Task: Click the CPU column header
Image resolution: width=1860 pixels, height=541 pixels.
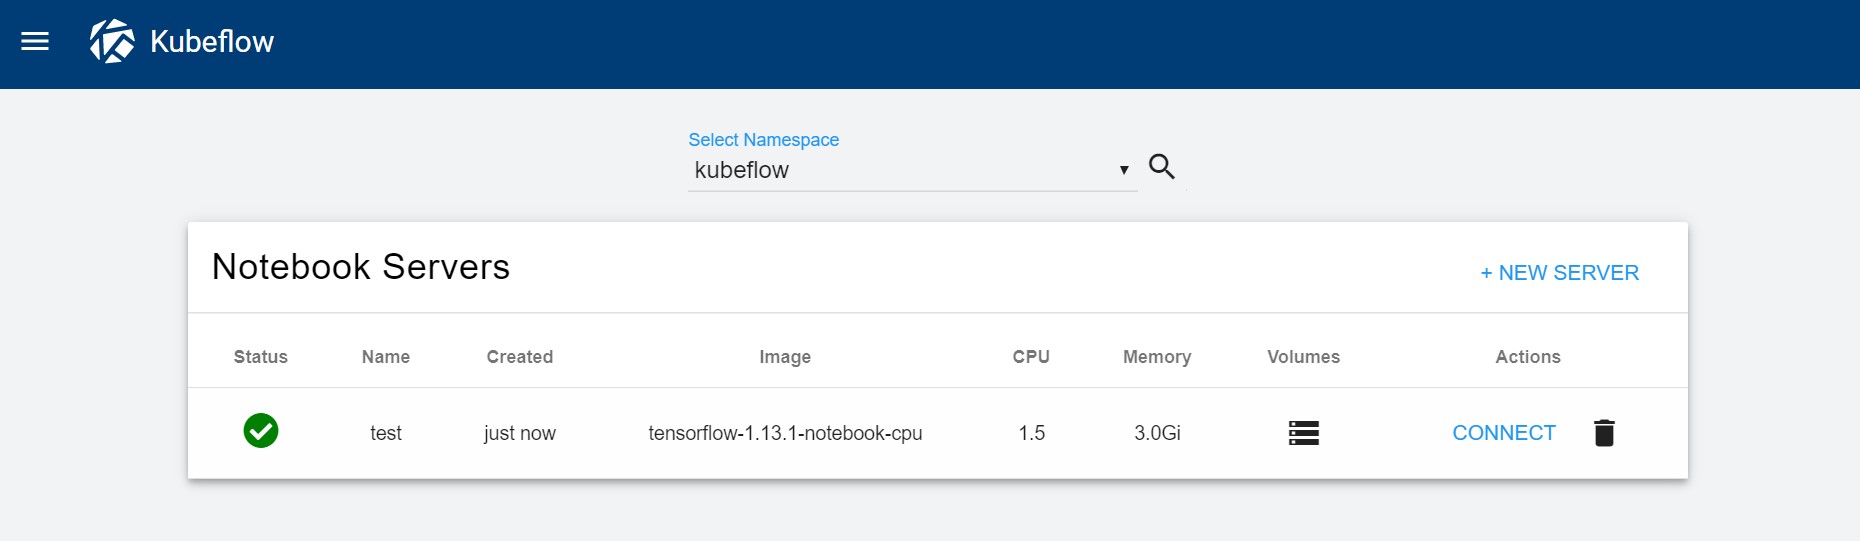Action: click(x=1031, y=357)
